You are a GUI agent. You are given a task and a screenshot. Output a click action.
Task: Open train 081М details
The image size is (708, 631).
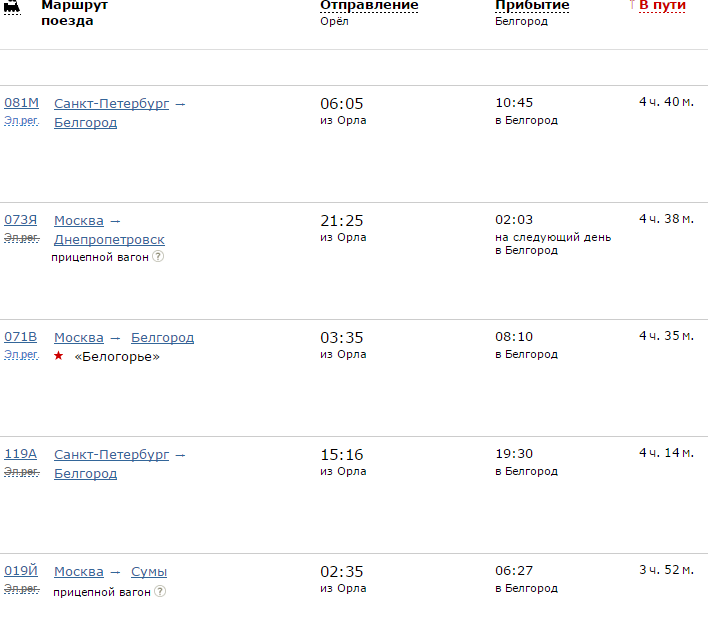[x=21, y=103]
